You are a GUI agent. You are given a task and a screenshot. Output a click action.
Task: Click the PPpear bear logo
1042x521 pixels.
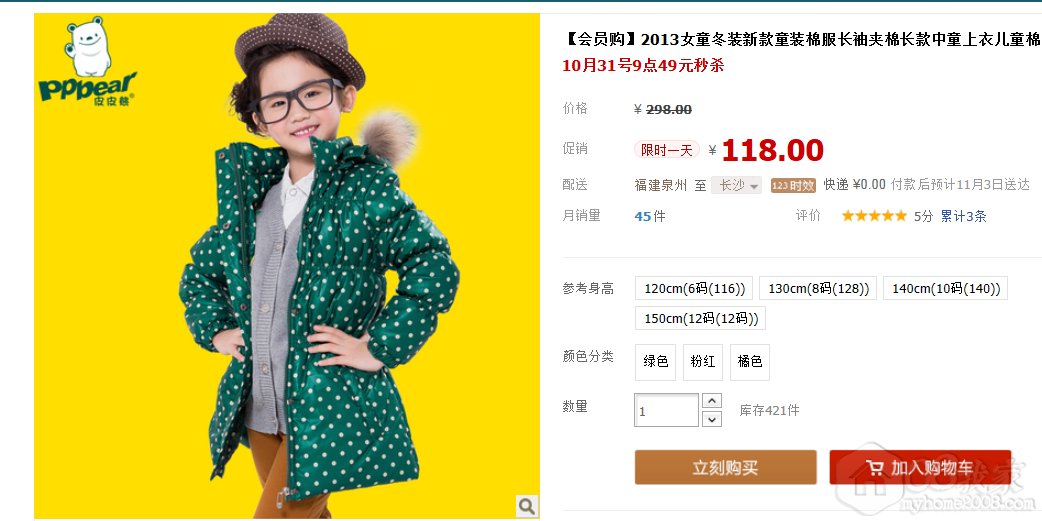87,60
